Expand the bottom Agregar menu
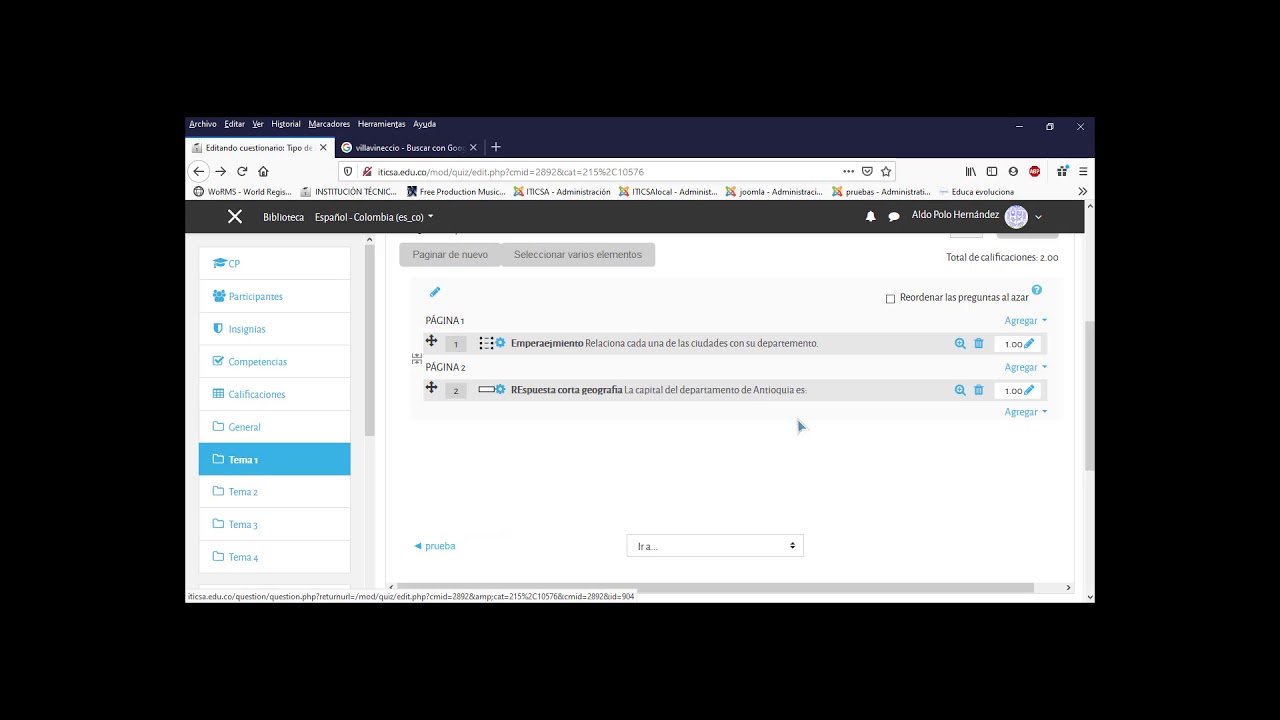 click(1026, 412)
